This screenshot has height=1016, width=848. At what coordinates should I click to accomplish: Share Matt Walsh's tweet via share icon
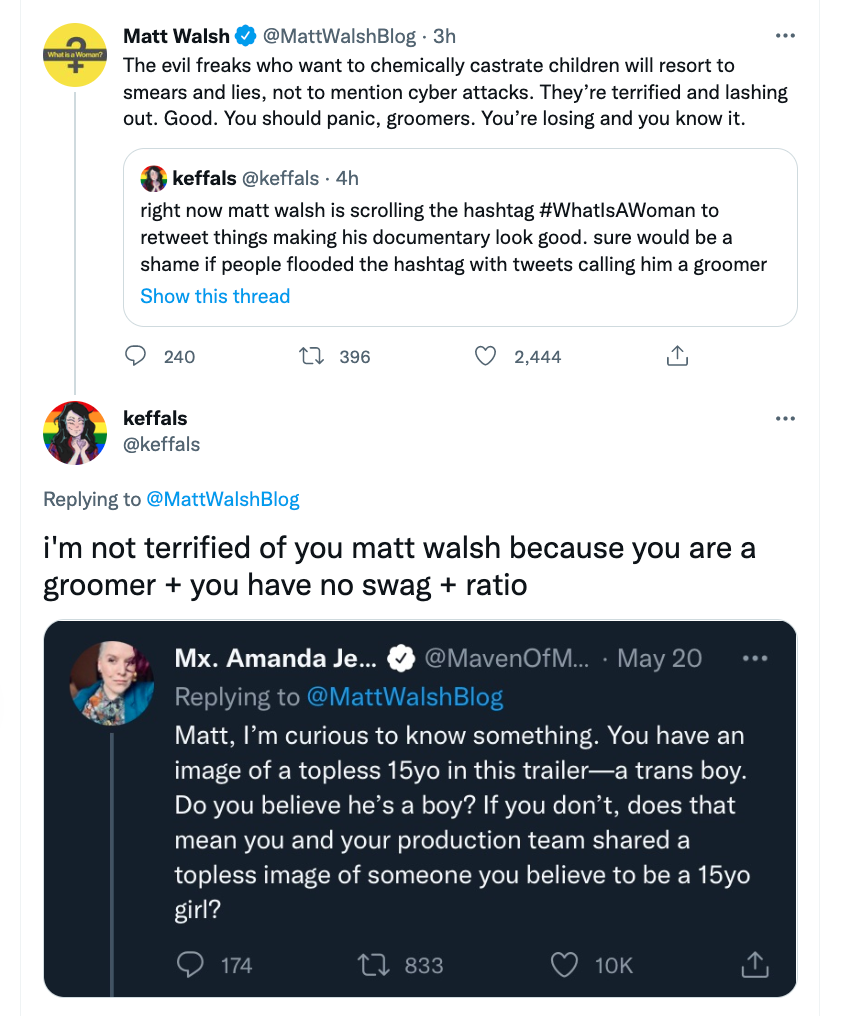pos(677,355)
